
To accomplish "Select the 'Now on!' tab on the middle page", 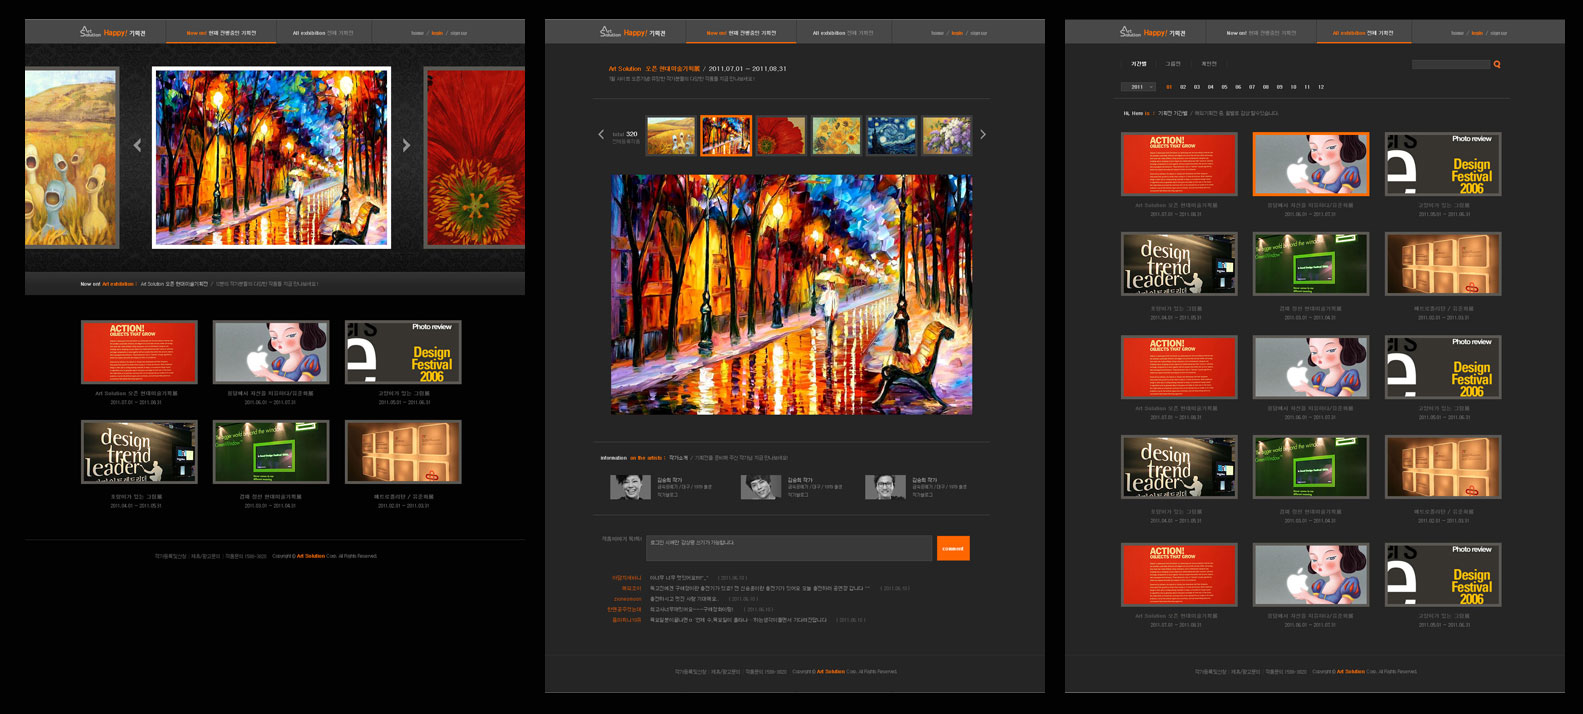I will (x=741, y=33).
